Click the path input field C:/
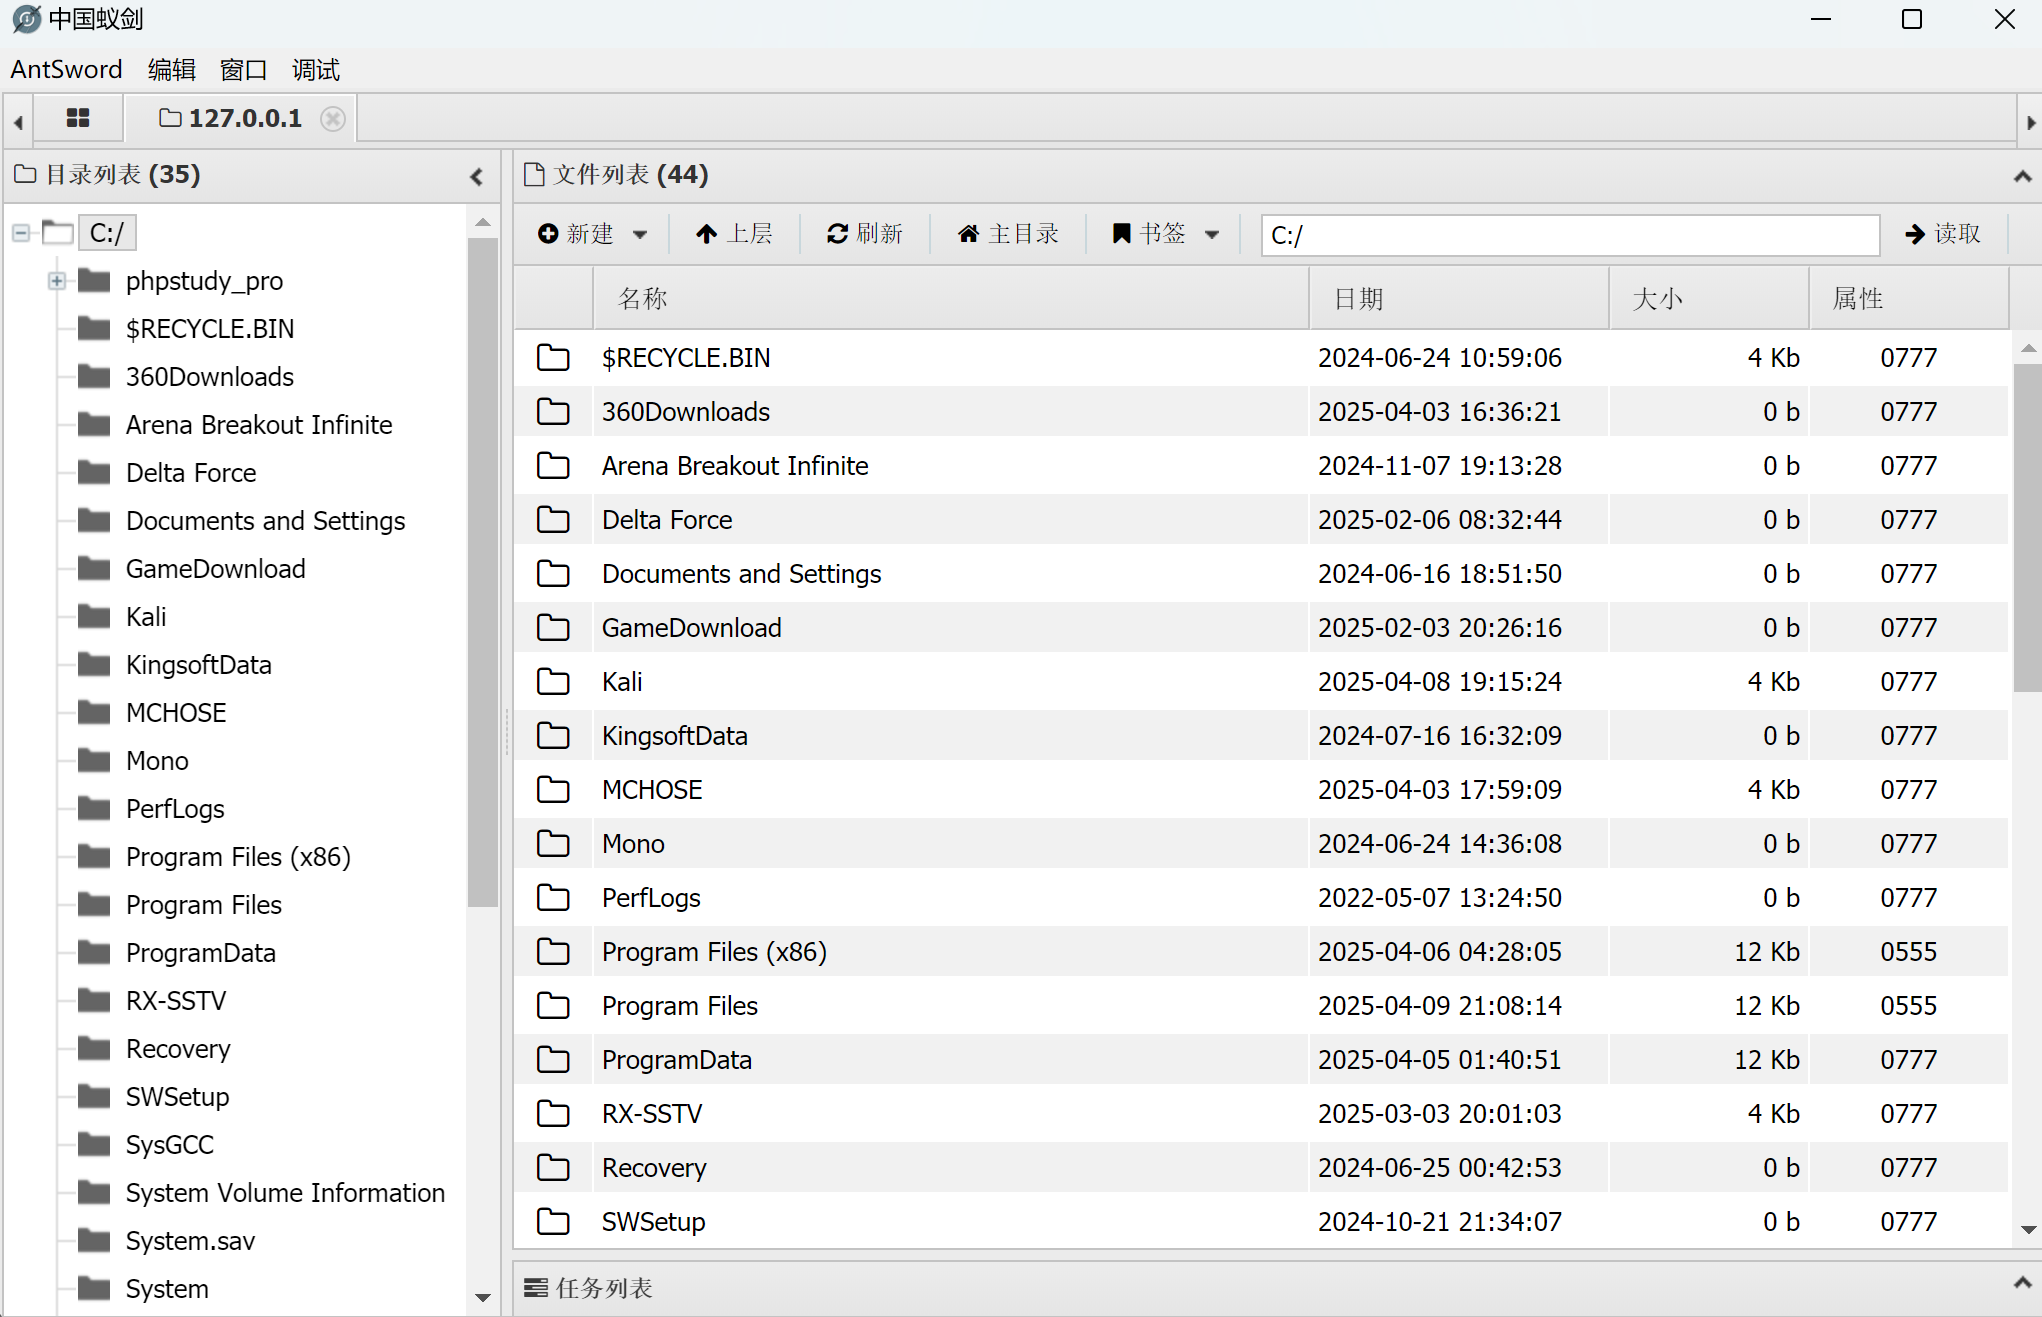2042x1317 pixels. tap(1569, 235)
